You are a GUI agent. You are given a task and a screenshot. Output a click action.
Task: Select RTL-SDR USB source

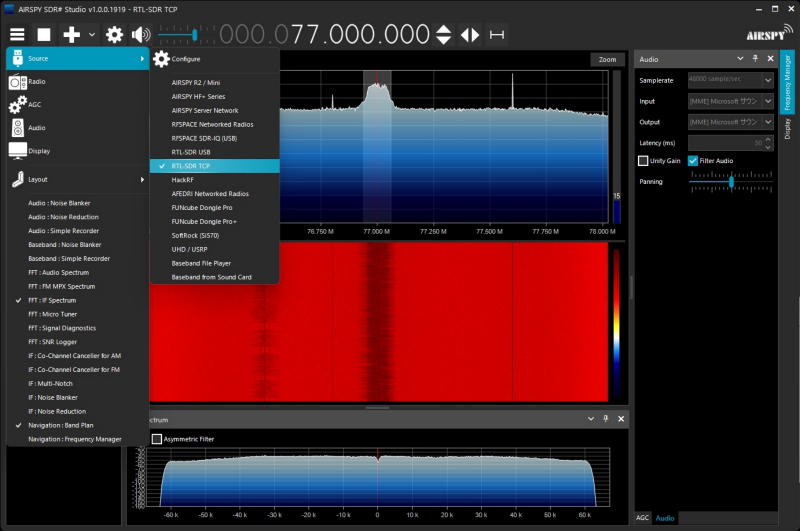[214, 152]
